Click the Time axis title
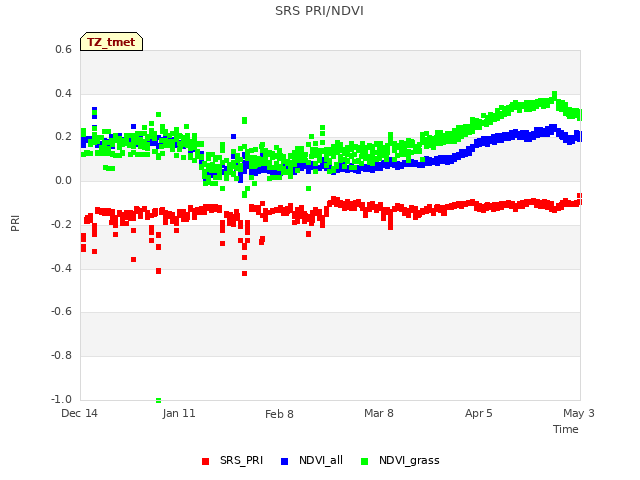Screen dimensions: 640x480 (x=566, y=429)
